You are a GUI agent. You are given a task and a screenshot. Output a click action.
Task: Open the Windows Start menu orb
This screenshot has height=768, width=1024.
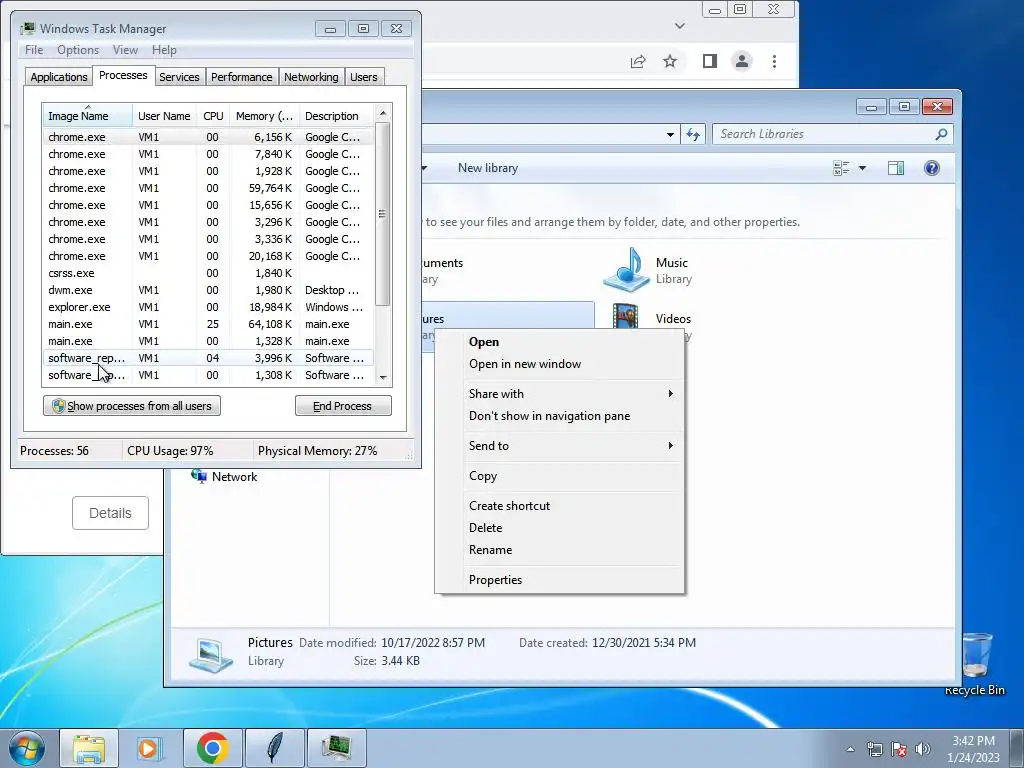point(26,748)
